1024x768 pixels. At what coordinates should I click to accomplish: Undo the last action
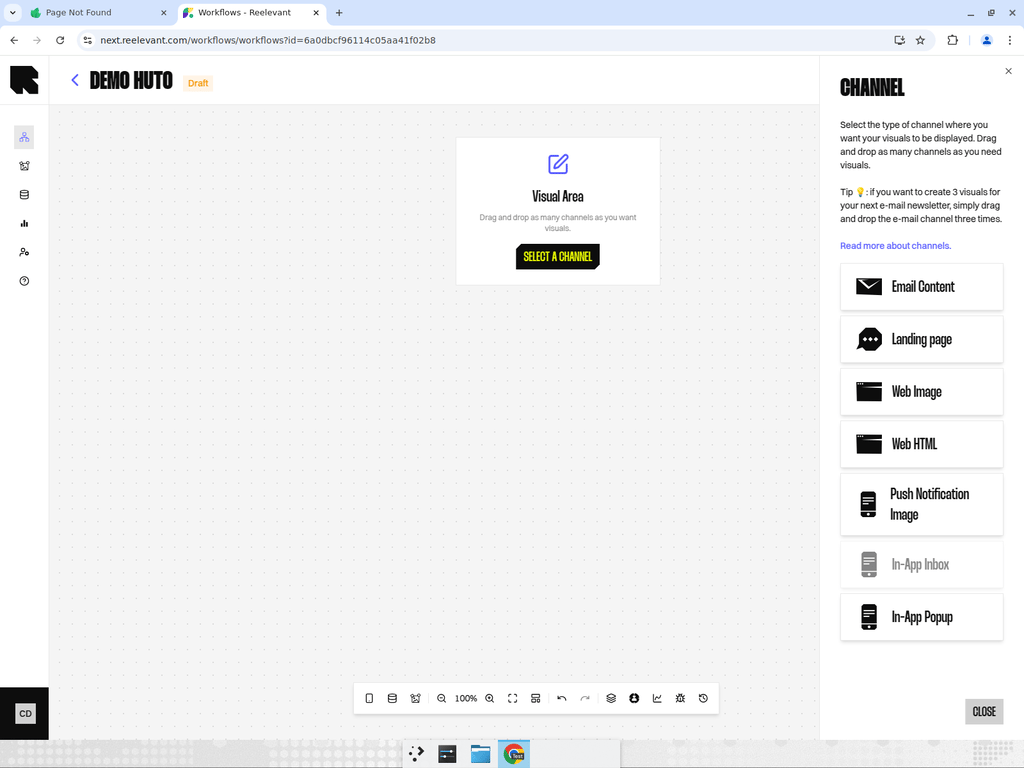coord(562,698)
